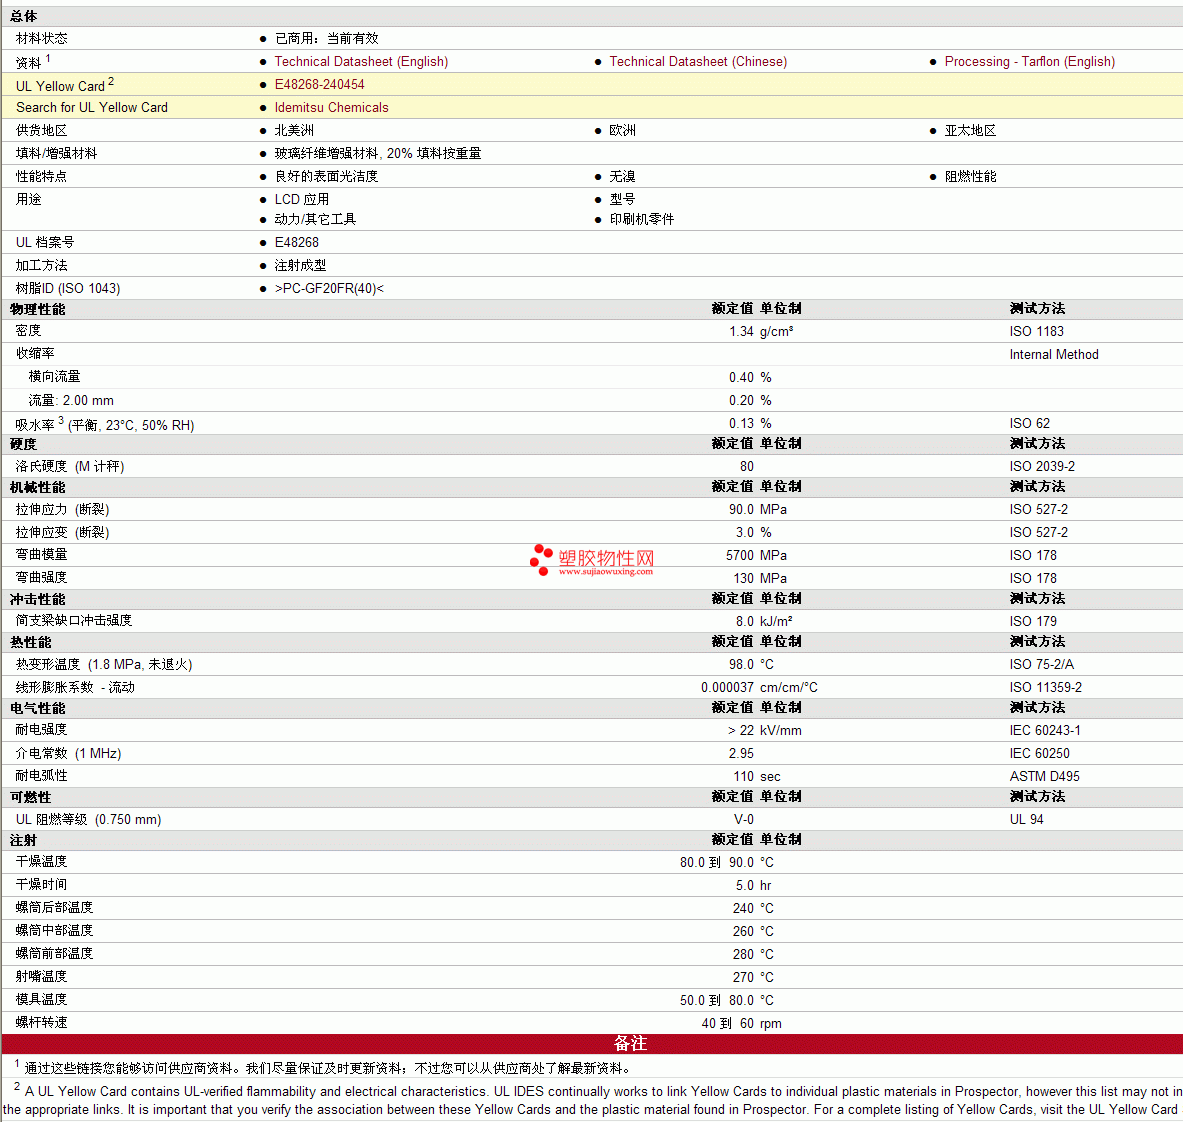Click the ISO 179 test method
Viewport: 1183px width, 1122px height.
[x=1033, y=622]
